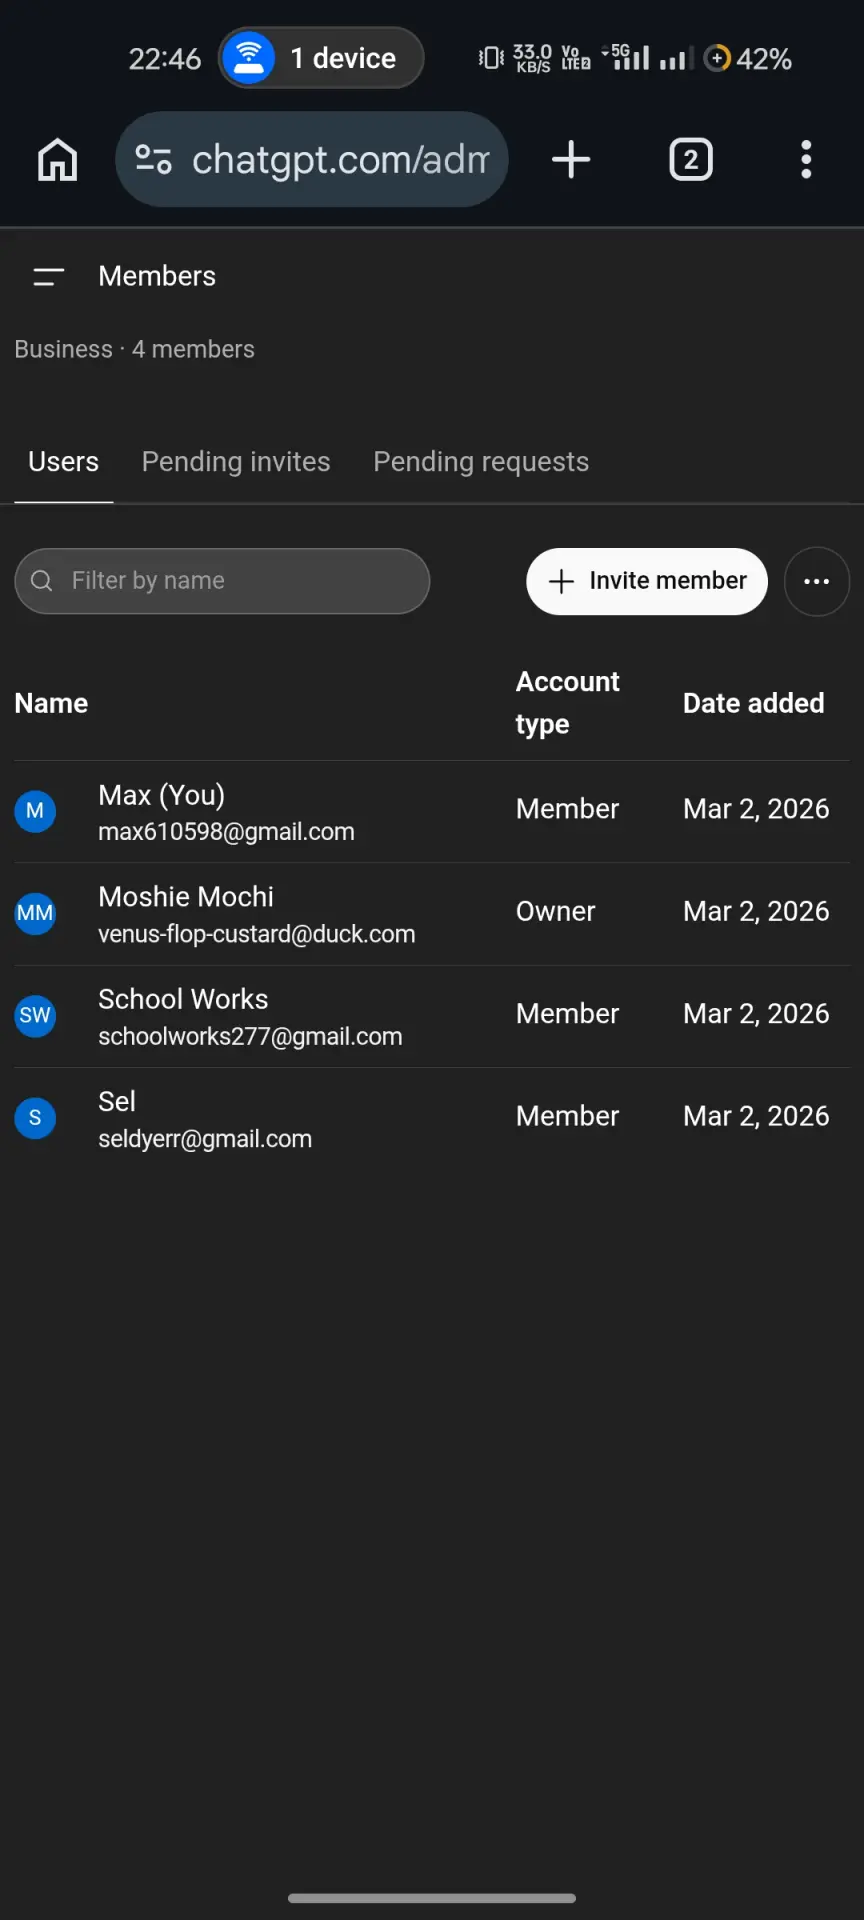Click the Sel avatar labeled S
The image size is (864, 1920).
[35, 1118]
